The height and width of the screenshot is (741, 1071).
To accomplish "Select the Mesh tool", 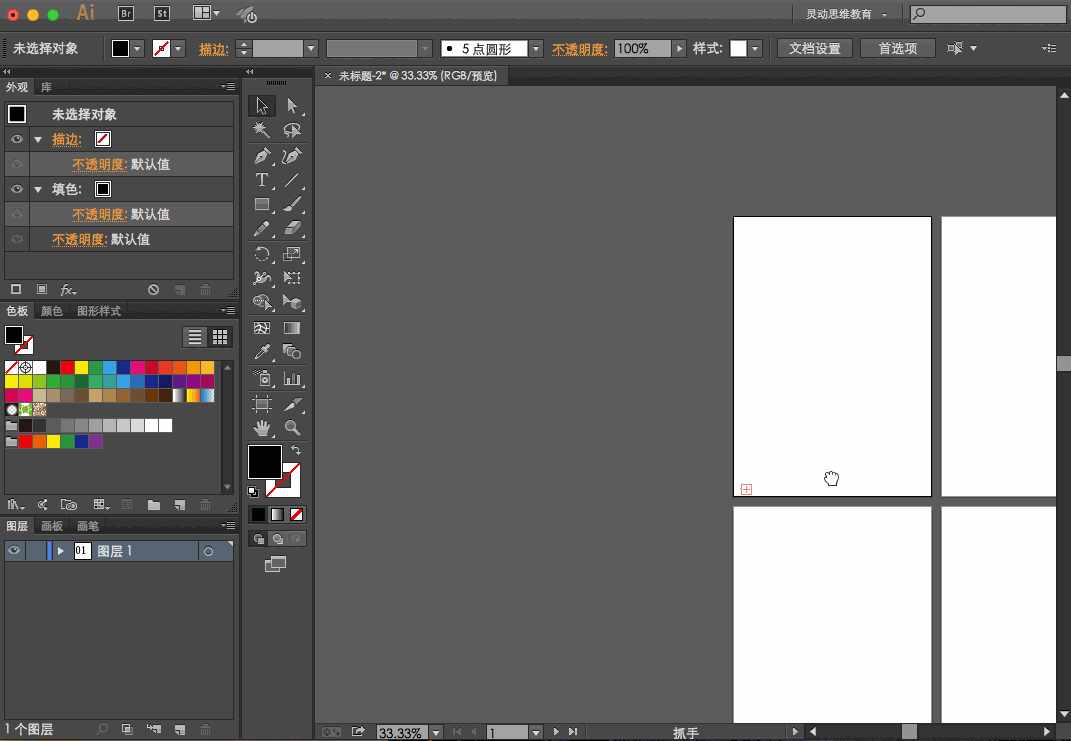I will tap(262, 328).
